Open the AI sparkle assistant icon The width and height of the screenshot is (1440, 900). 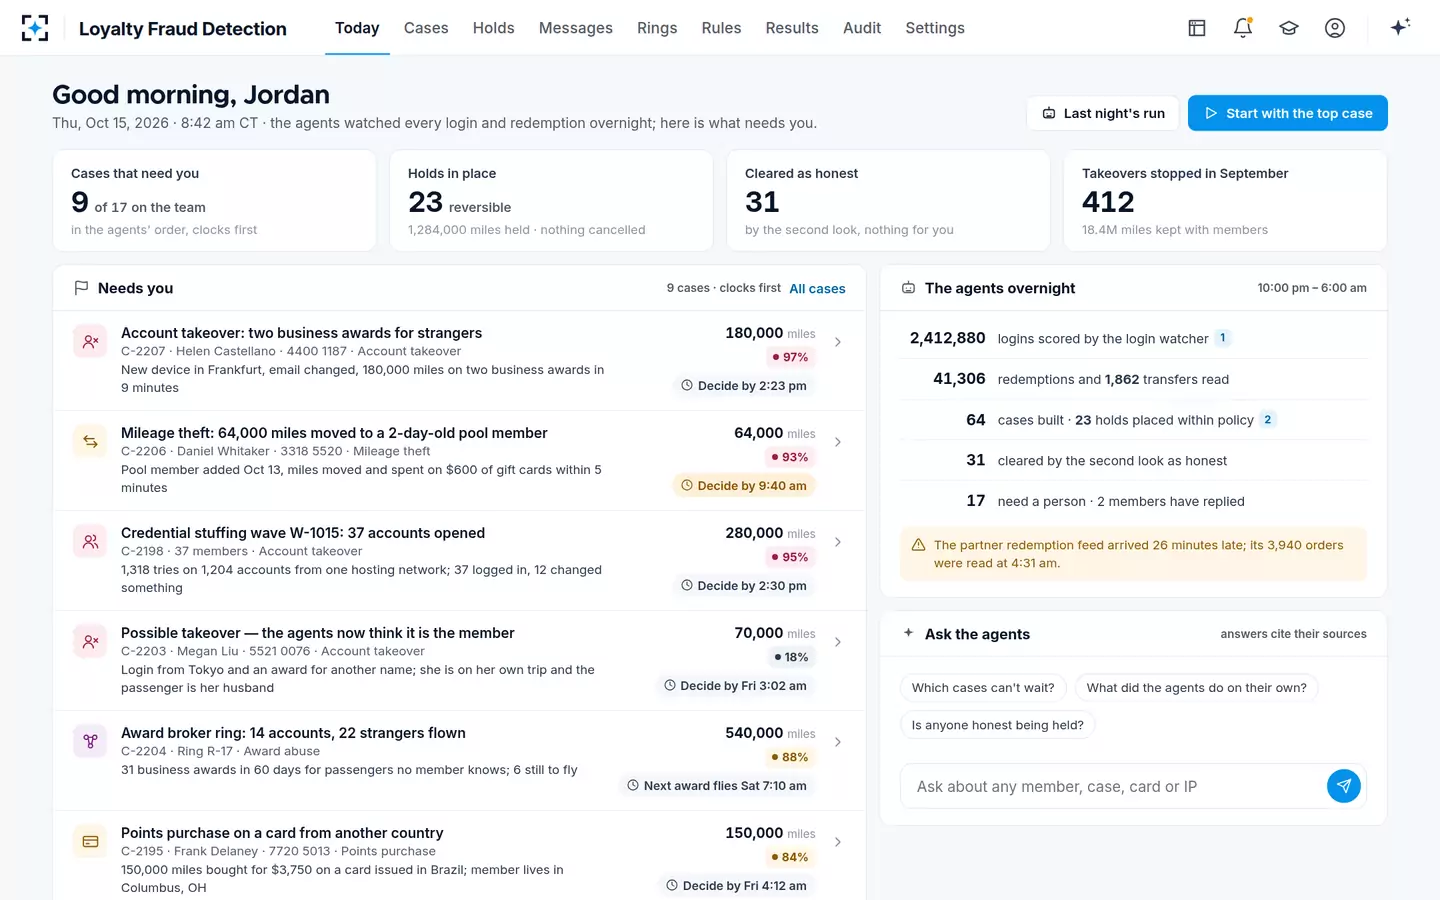click(1400, 27)
